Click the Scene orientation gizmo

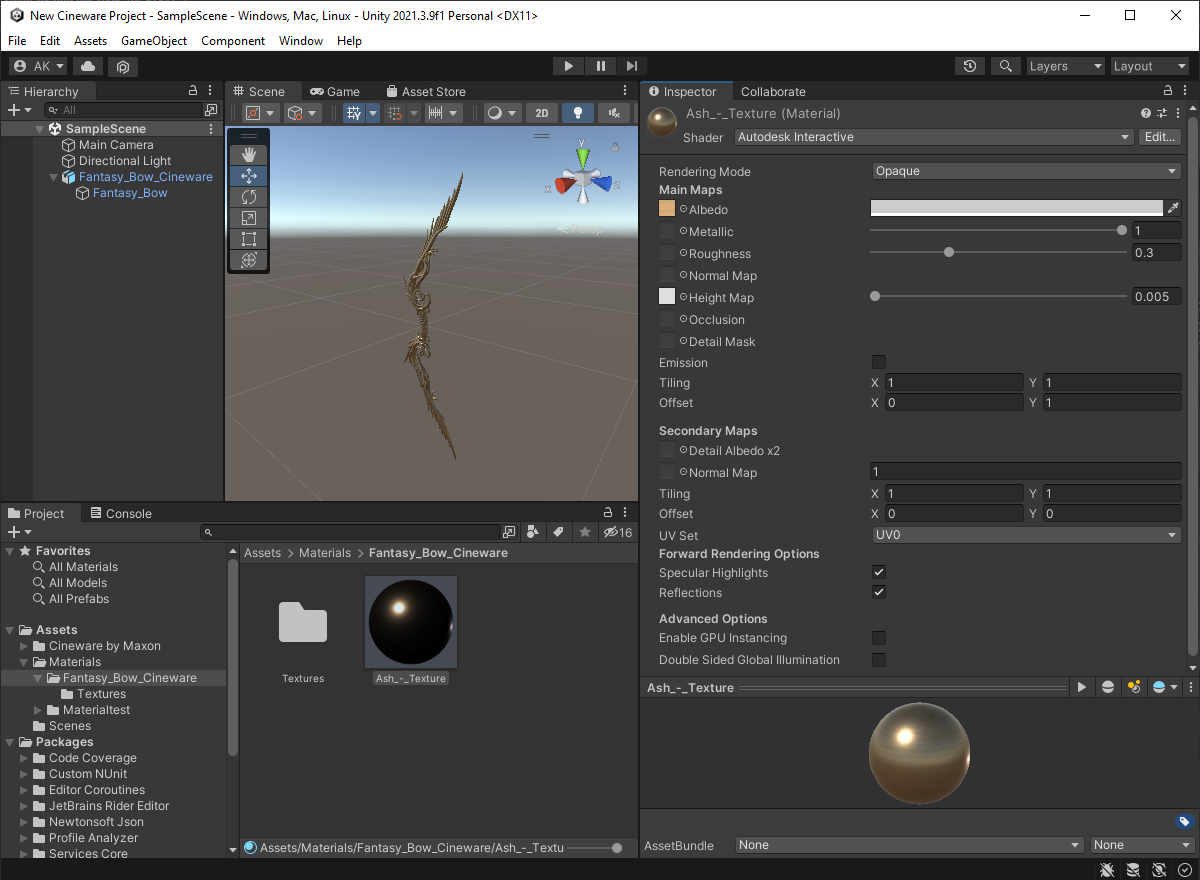pyautogui.click(x=583, y=180)
